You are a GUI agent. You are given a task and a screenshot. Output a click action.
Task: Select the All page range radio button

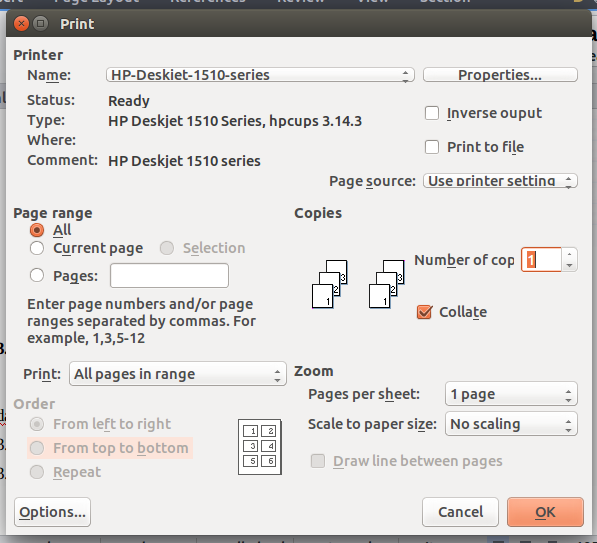coord(37,230)
